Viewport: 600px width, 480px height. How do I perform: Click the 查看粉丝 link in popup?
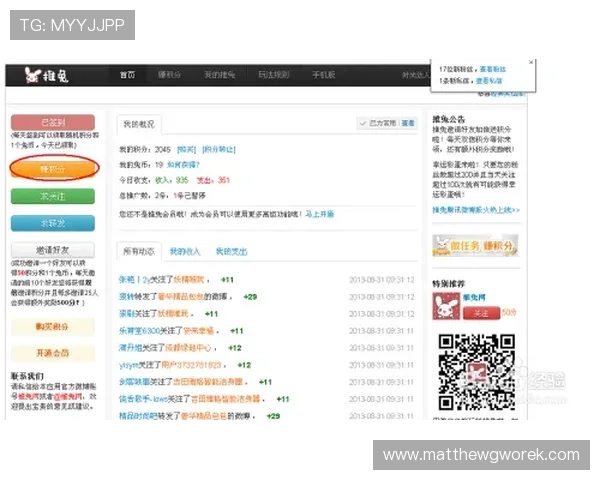click(493, 69)
